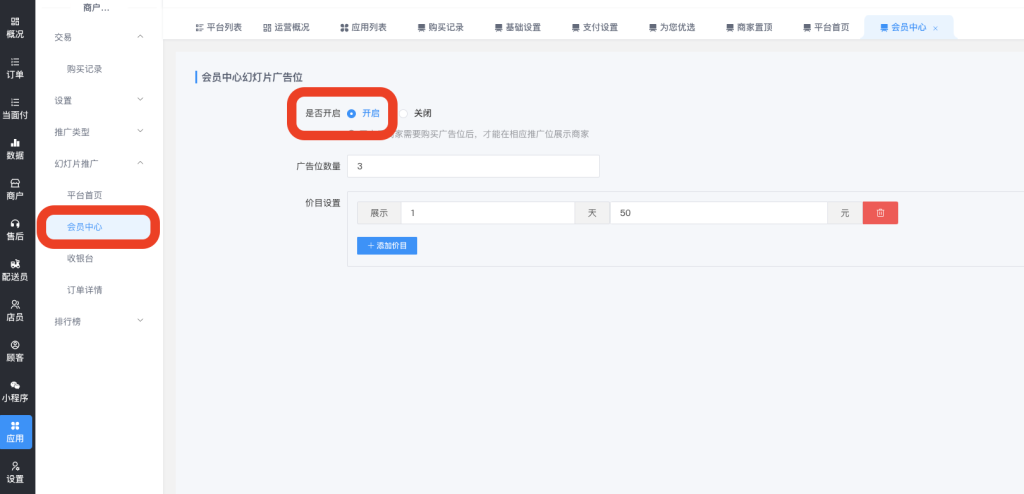Screen dimensions: 1024x494
Task: Expand the 推广类型 menu section
Action: [140, 131]
